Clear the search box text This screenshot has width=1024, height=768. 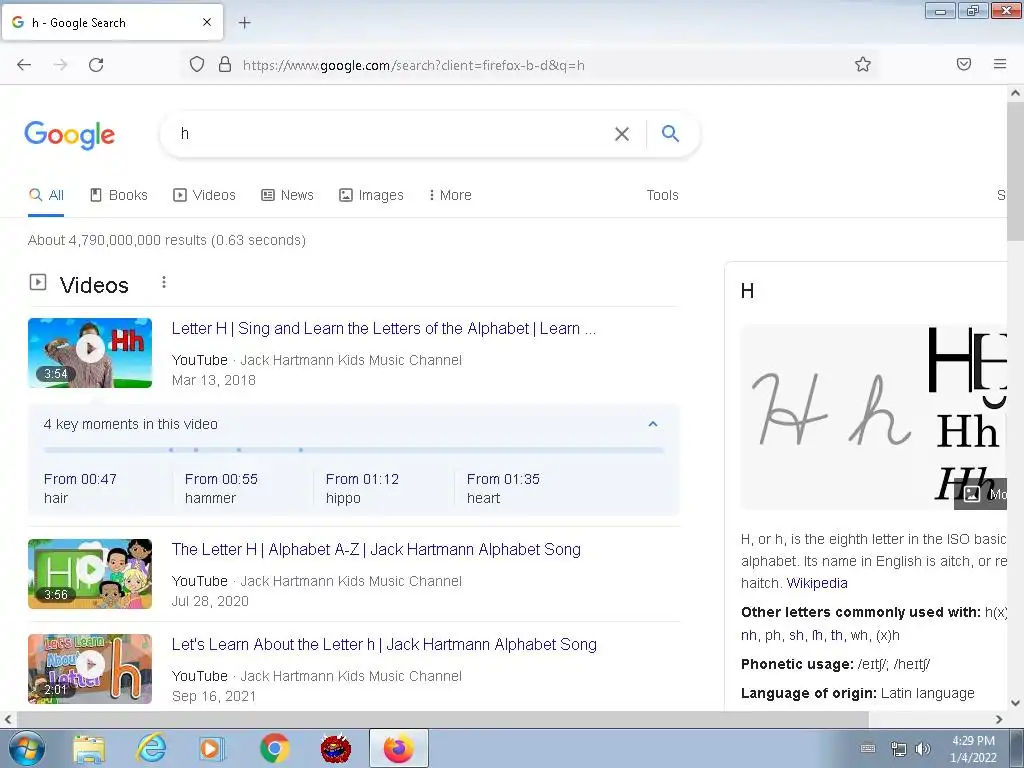coord(622,134)
